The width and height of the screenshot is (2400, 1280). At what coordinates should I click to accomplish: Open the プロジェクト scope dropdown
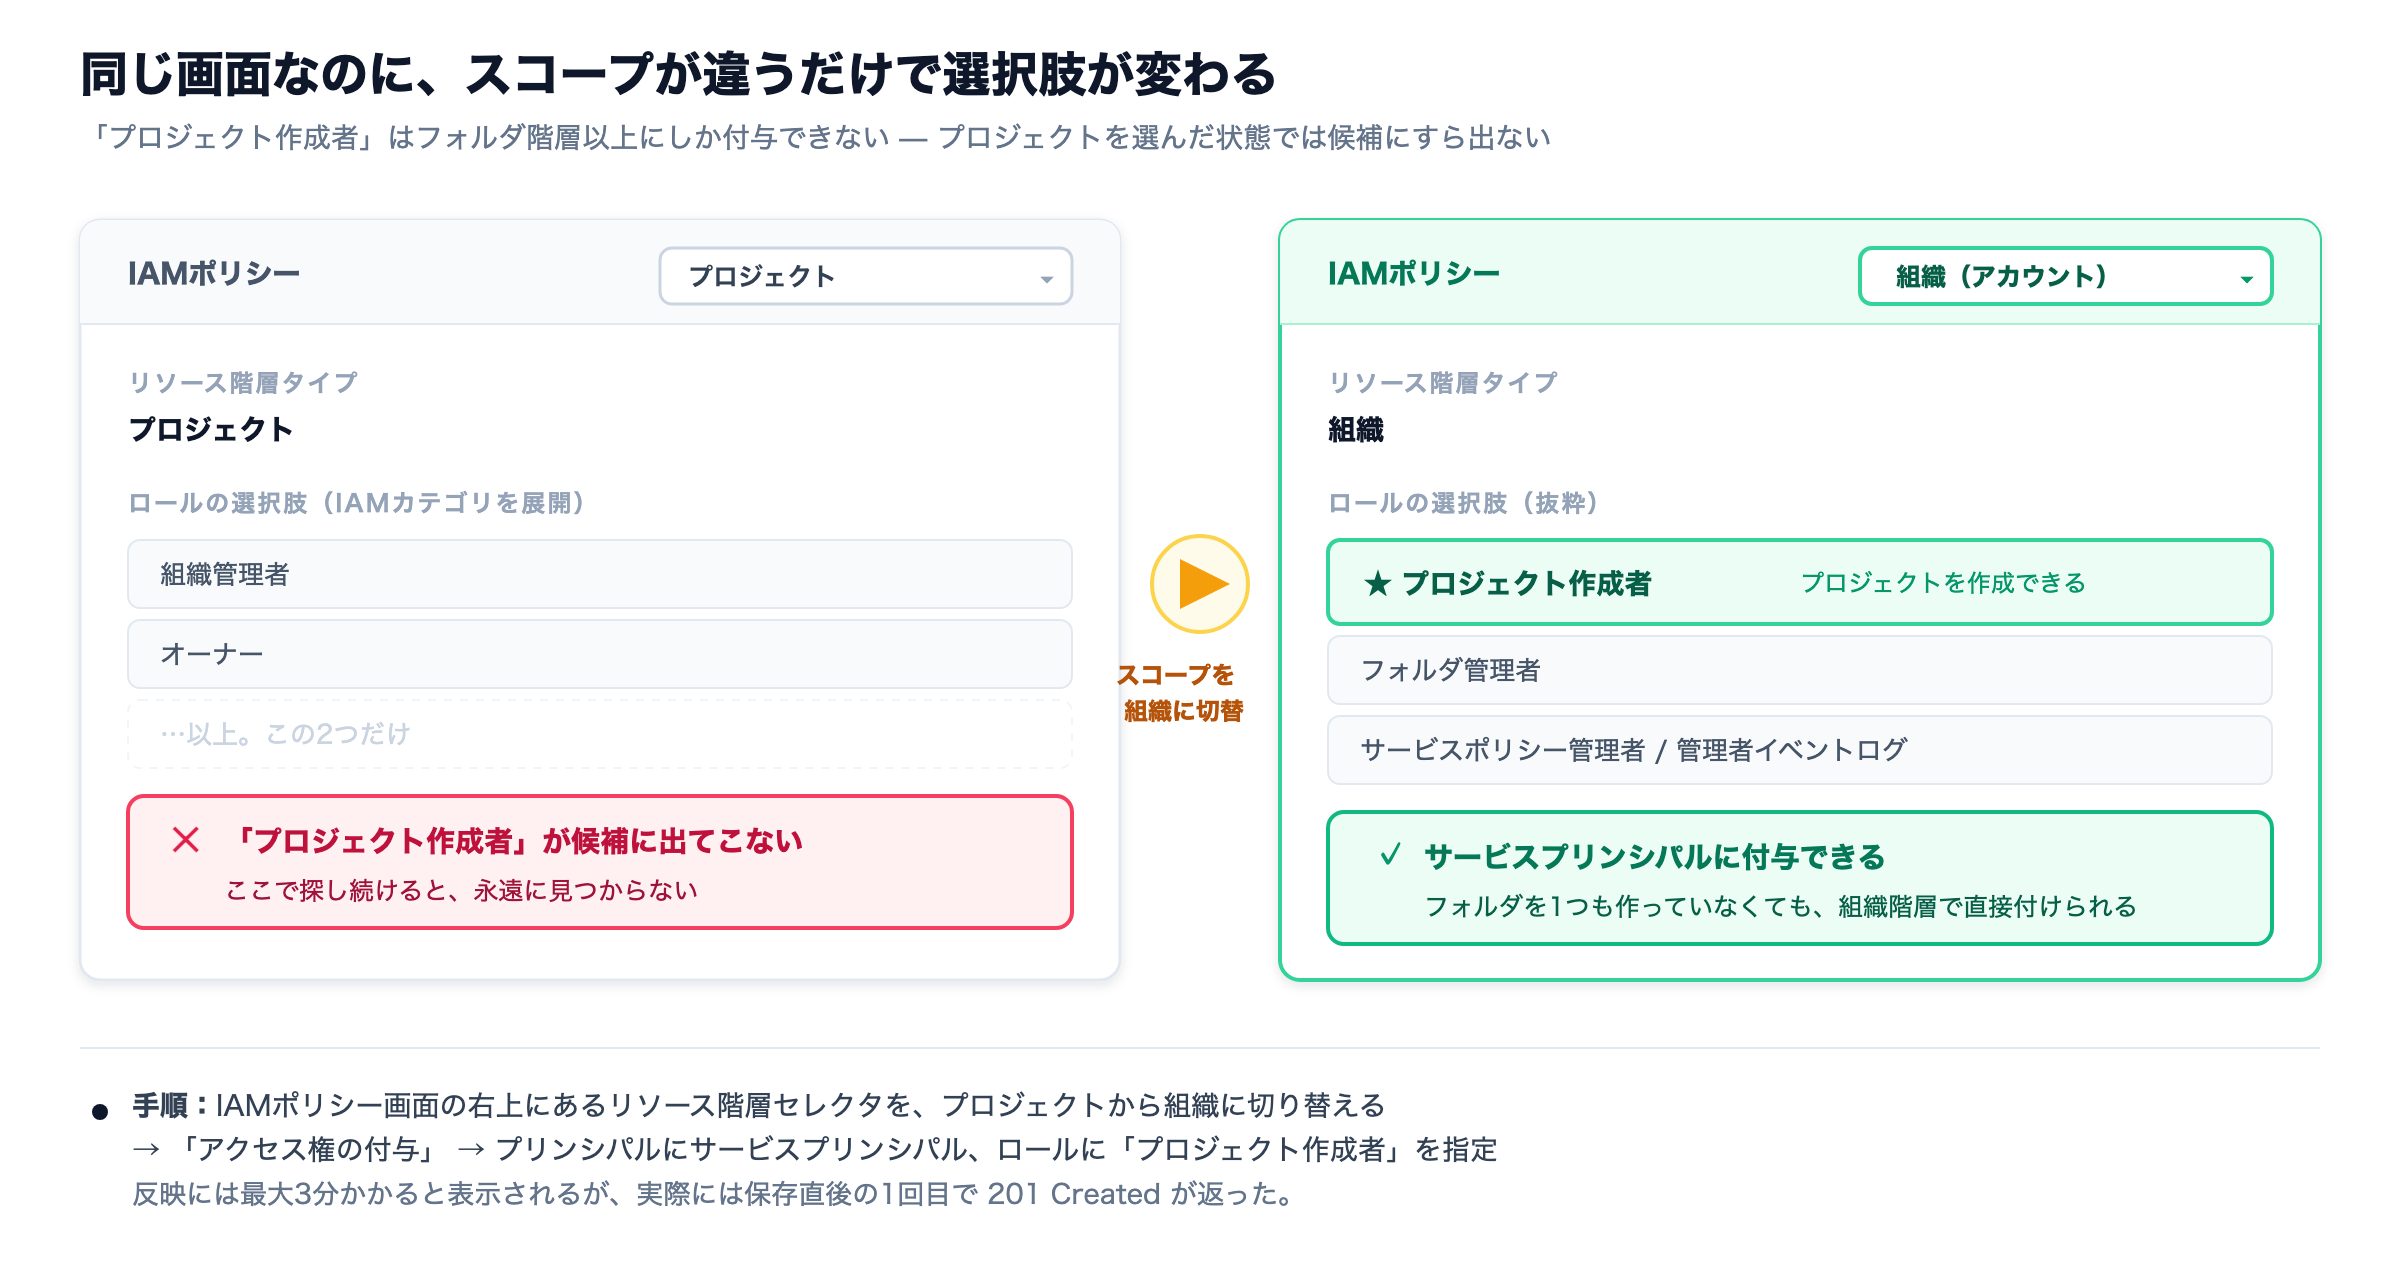[866, 276]
